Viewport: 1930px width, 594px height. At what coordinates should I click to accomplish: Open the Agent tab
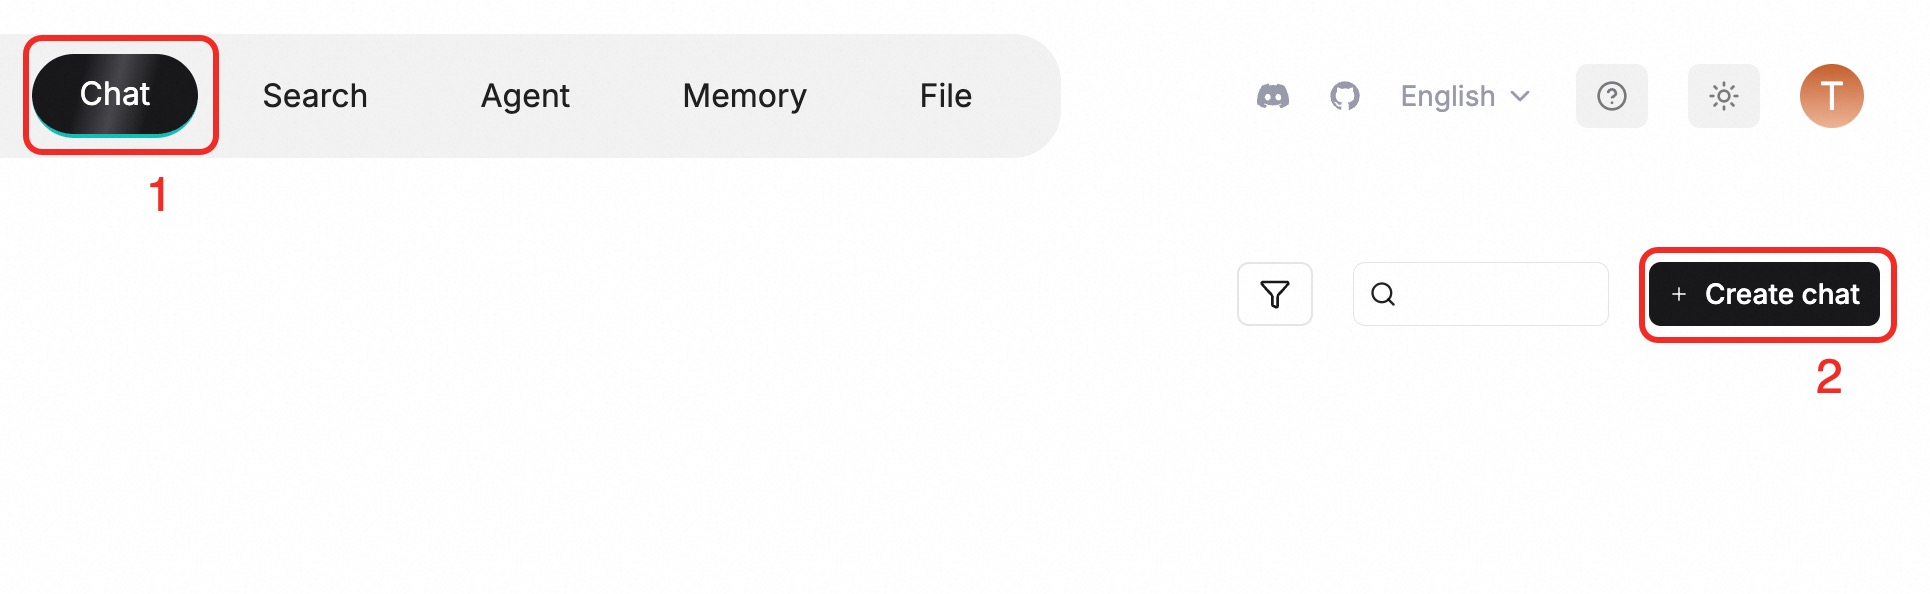click(525, 96)
